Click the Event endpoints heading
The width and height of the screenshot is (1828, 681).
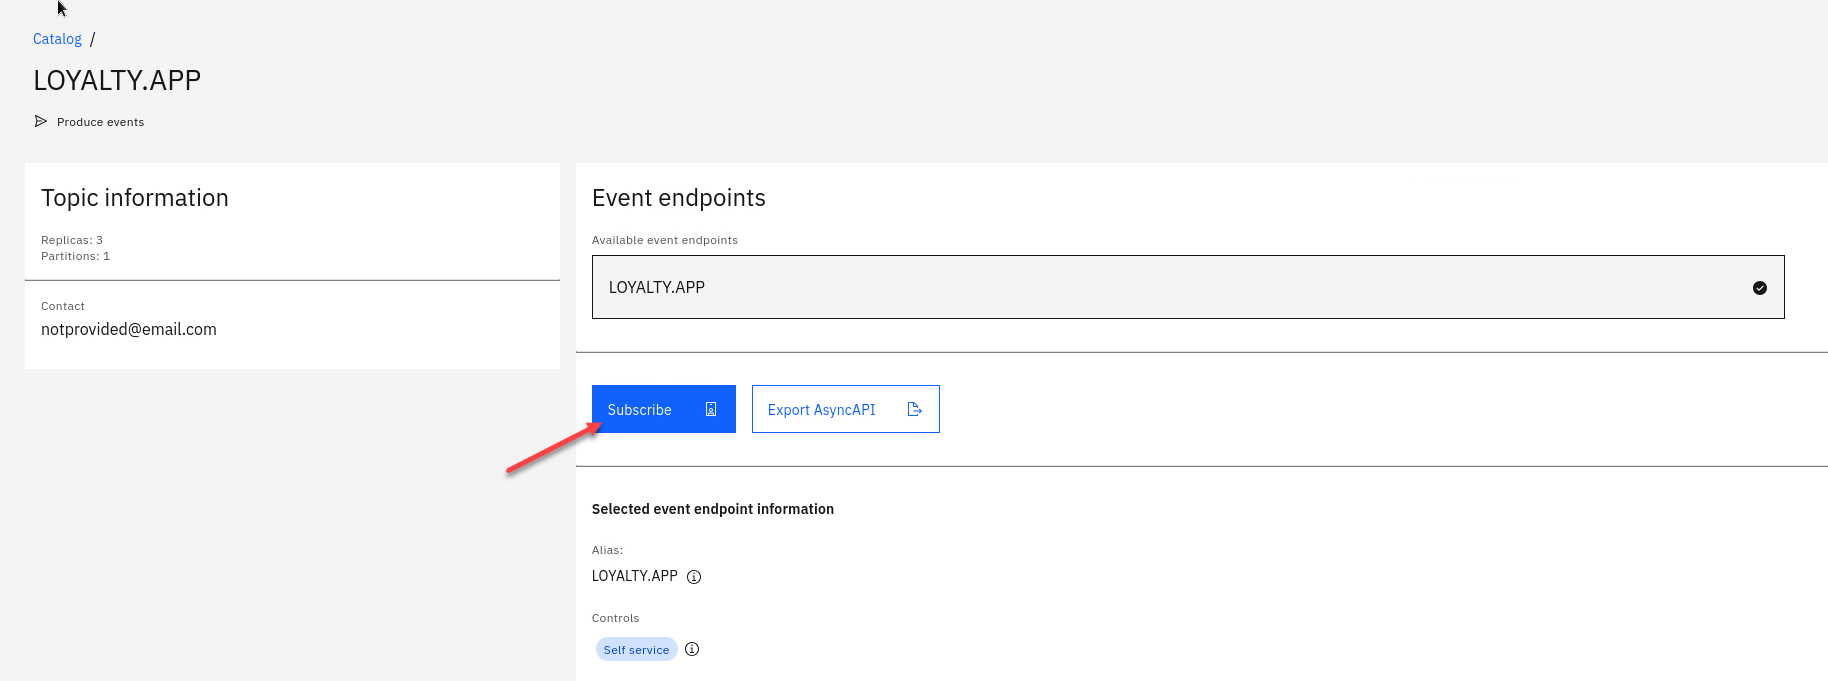[x=678, y=198]
